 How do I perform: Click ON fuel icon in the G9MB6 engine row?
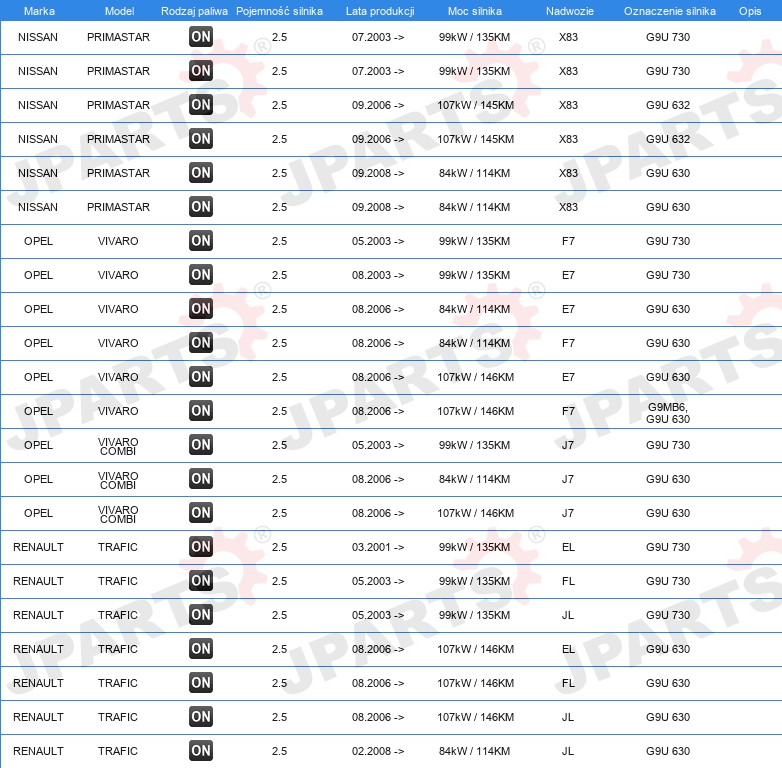(x=200, y=411)
